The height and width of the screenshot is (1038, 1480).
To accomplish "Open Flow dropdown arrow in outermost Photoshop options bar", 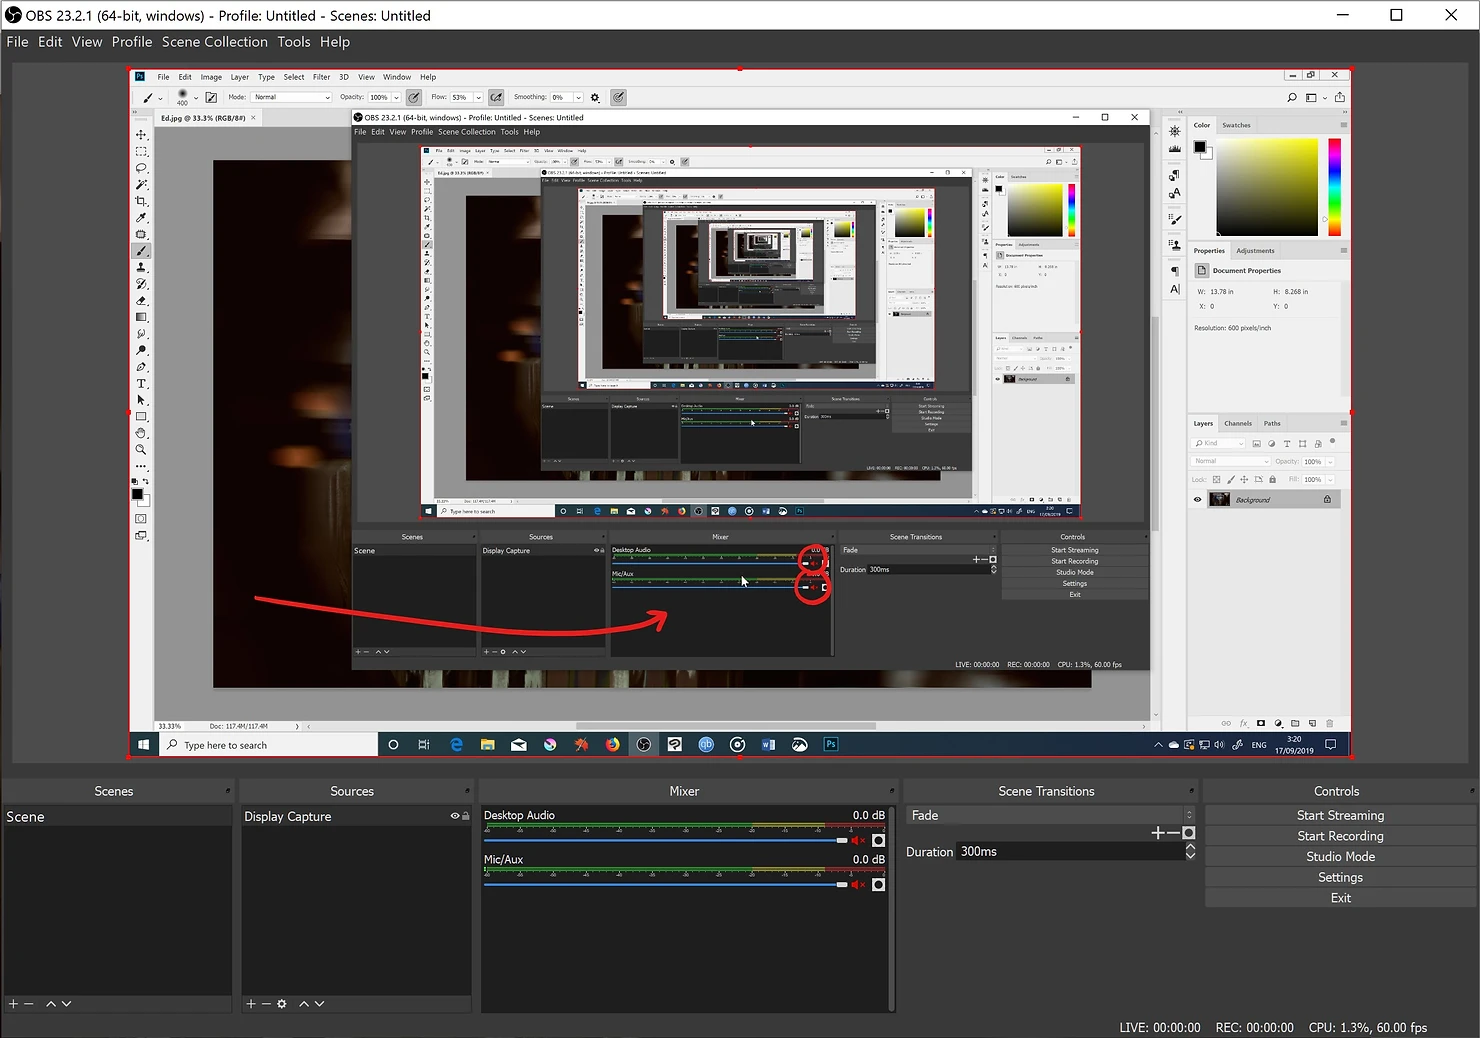I will click(x=478, y=97).
